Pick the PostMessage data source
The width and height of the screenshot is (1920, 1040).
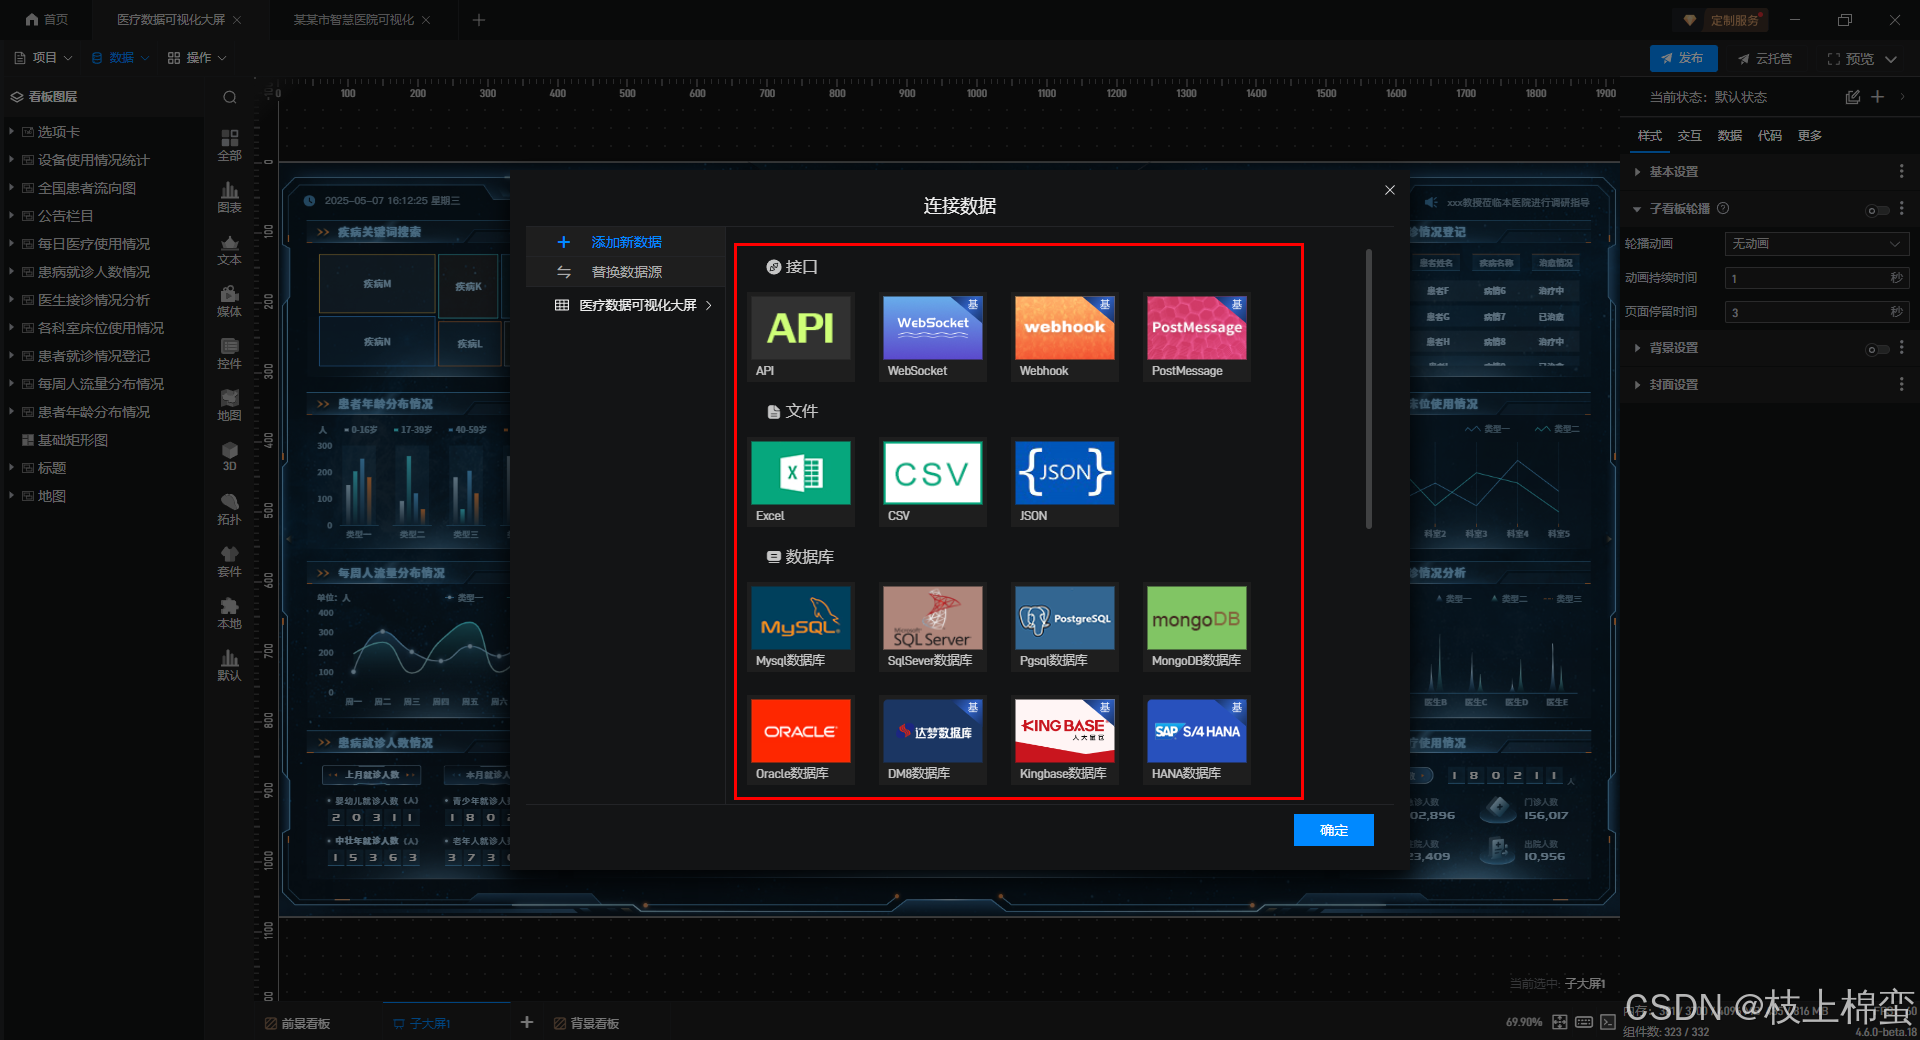pos(1197,337)
